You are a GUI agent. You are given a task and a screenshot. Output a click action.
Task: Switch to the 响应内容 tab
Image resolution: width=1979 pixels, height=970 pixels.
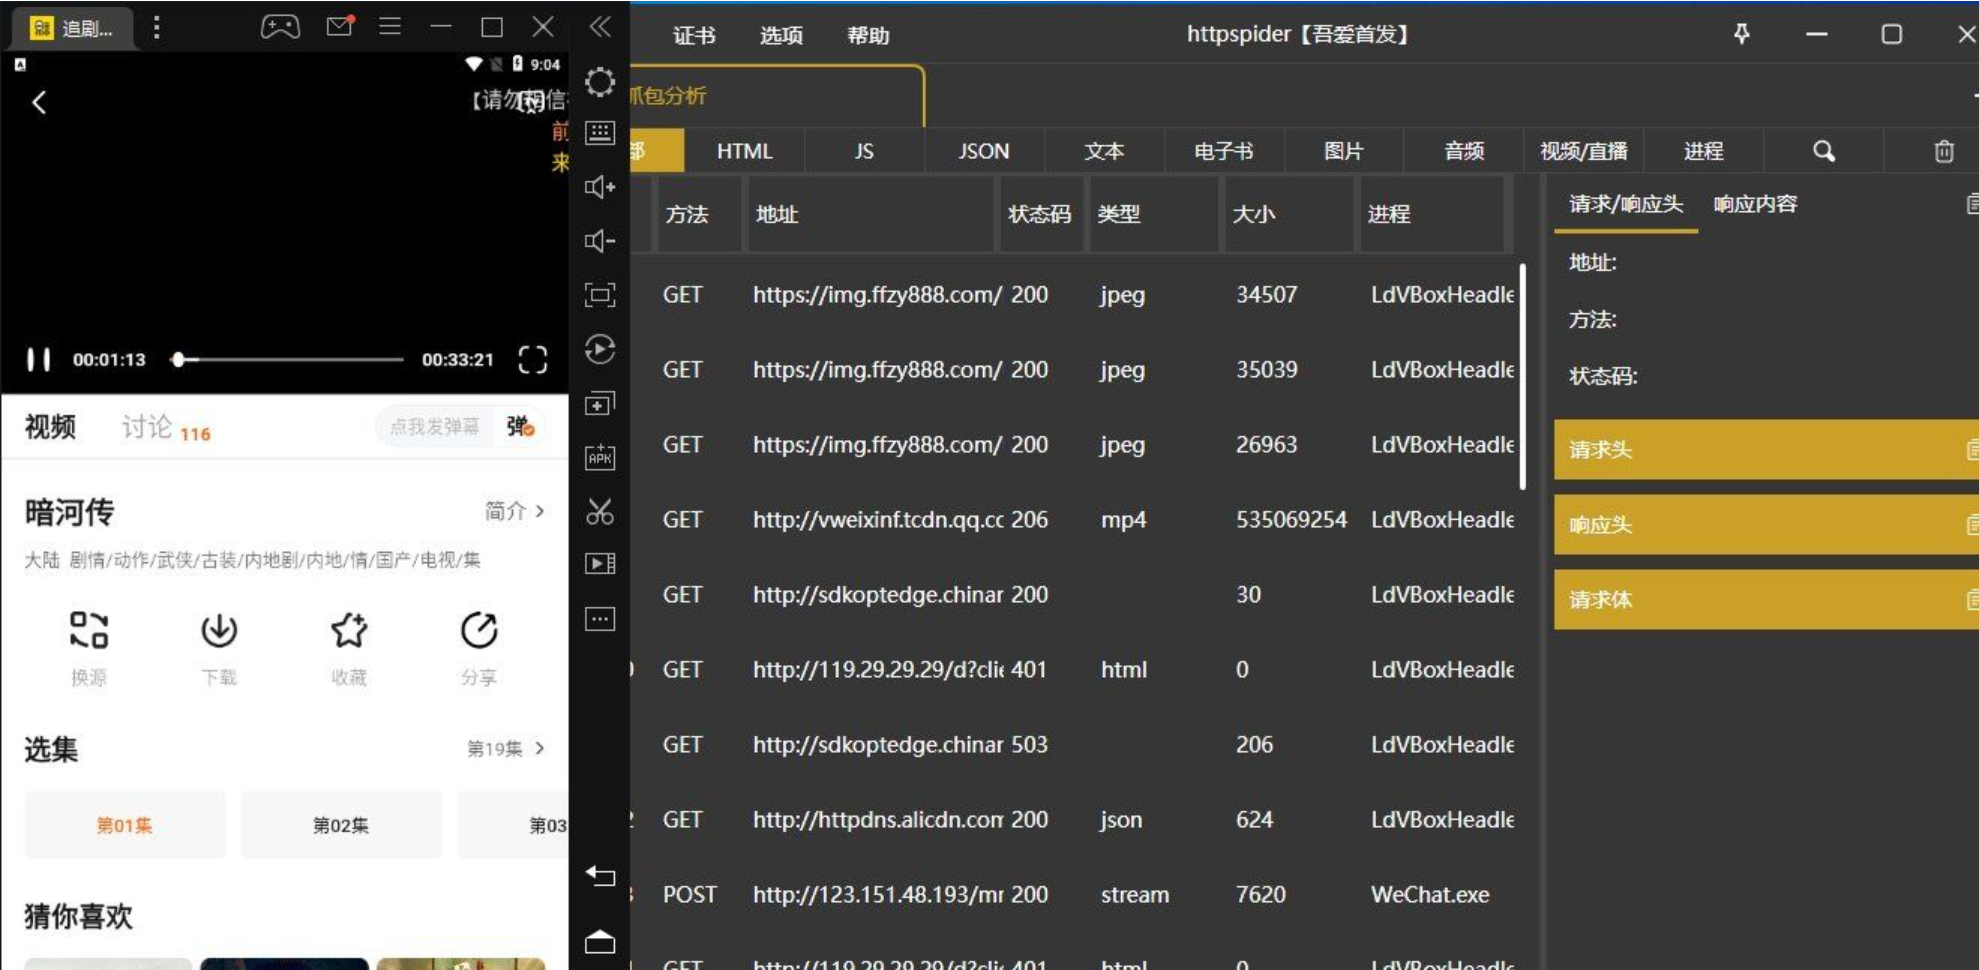(x=1755, y=204)
